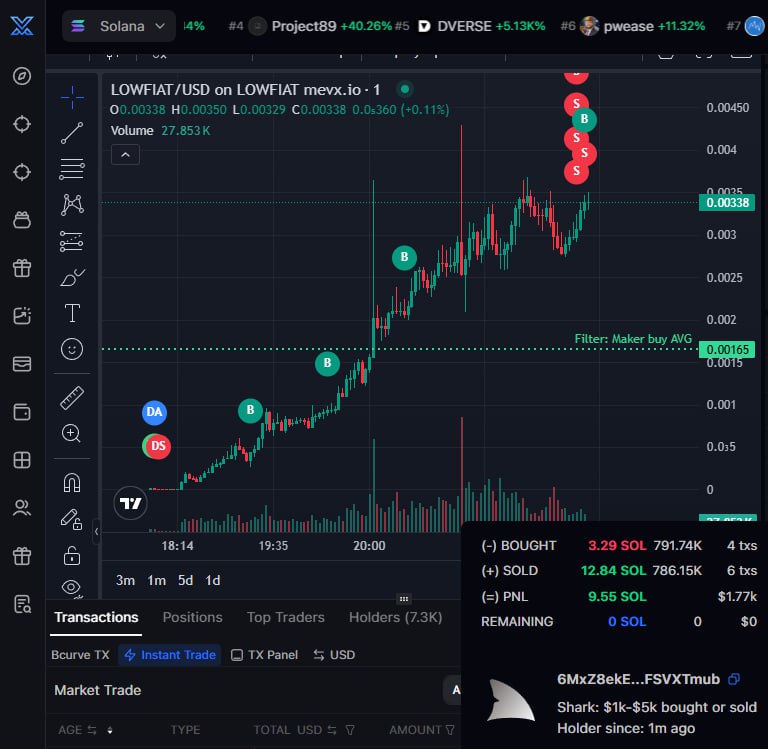Sort by AGE column swap icon
The image size is (768, 749).
(92, 730)
